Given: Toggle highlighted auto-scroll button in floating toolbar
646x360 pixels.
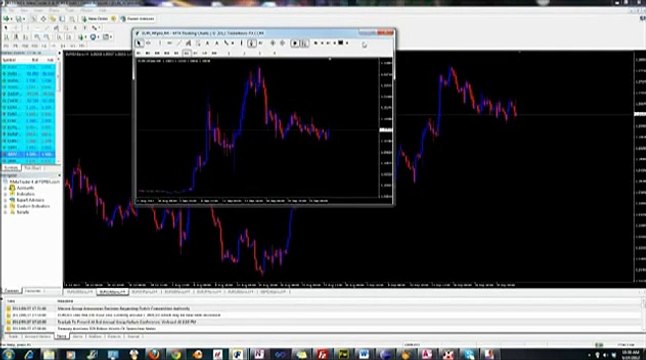Looking at the screenshot, I should (x=304, y=43).
